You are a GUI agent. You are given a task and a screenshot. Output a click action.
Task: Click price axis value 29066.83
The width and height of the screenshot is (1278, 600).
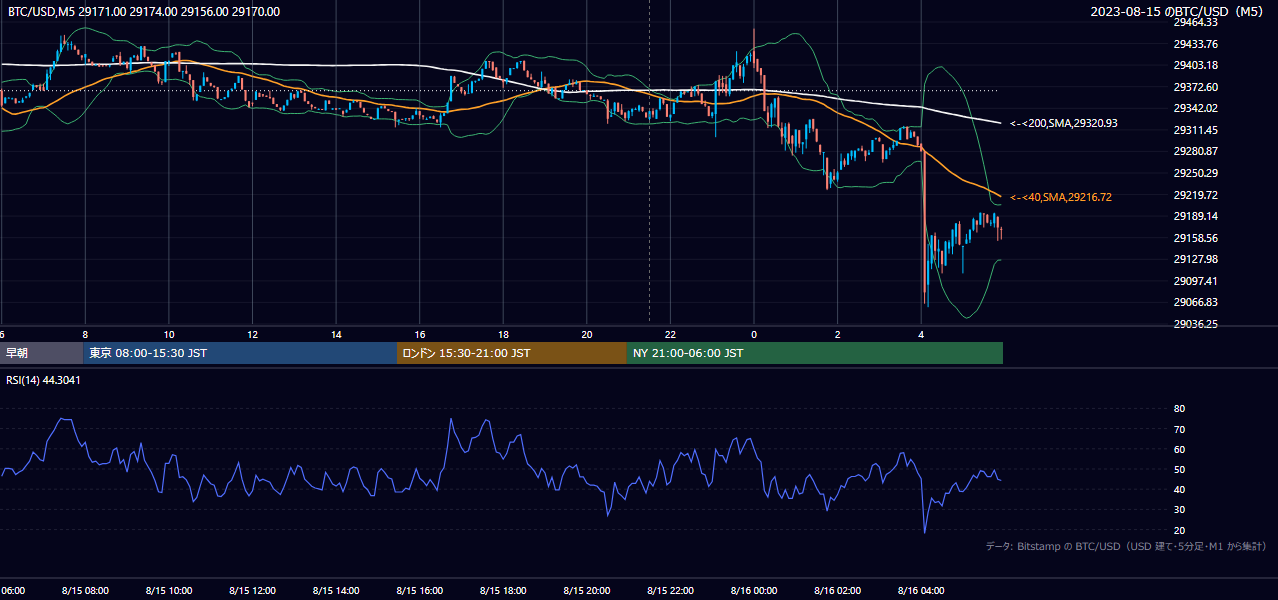(x=1195, y=302)
